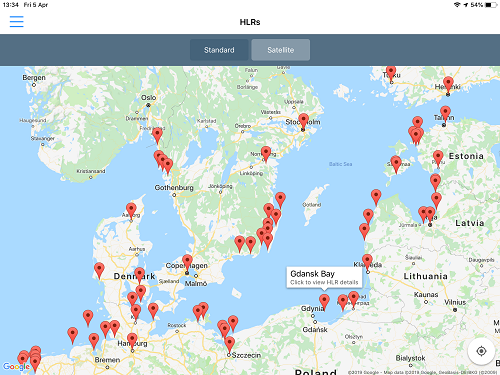The image size is (500, 375).
Task: Open the hamburger menu
Action: pos(17,22)
